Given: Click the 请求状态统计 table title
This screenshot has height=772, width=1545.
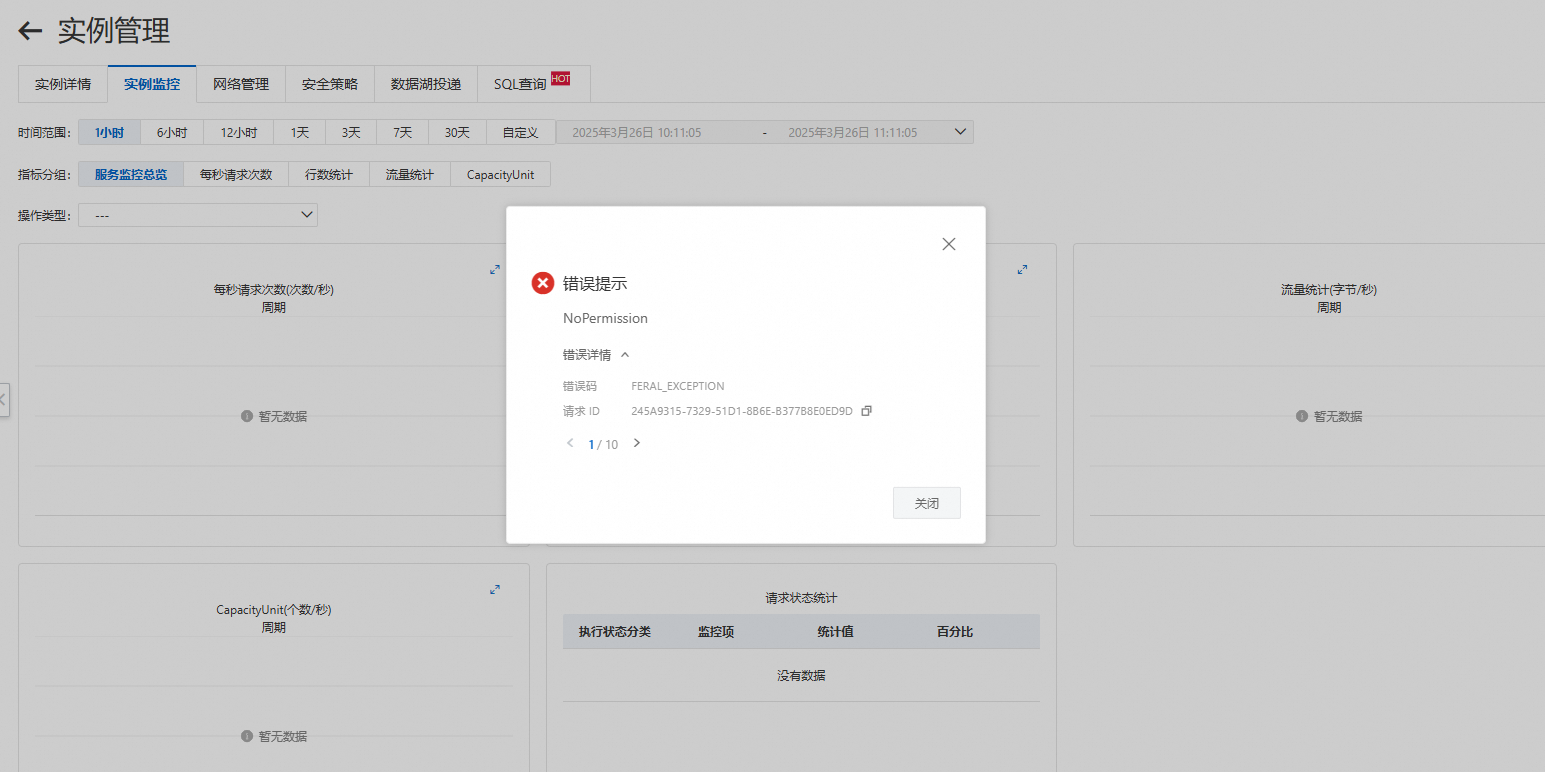Looking at the screenshot, I should 801,598.
